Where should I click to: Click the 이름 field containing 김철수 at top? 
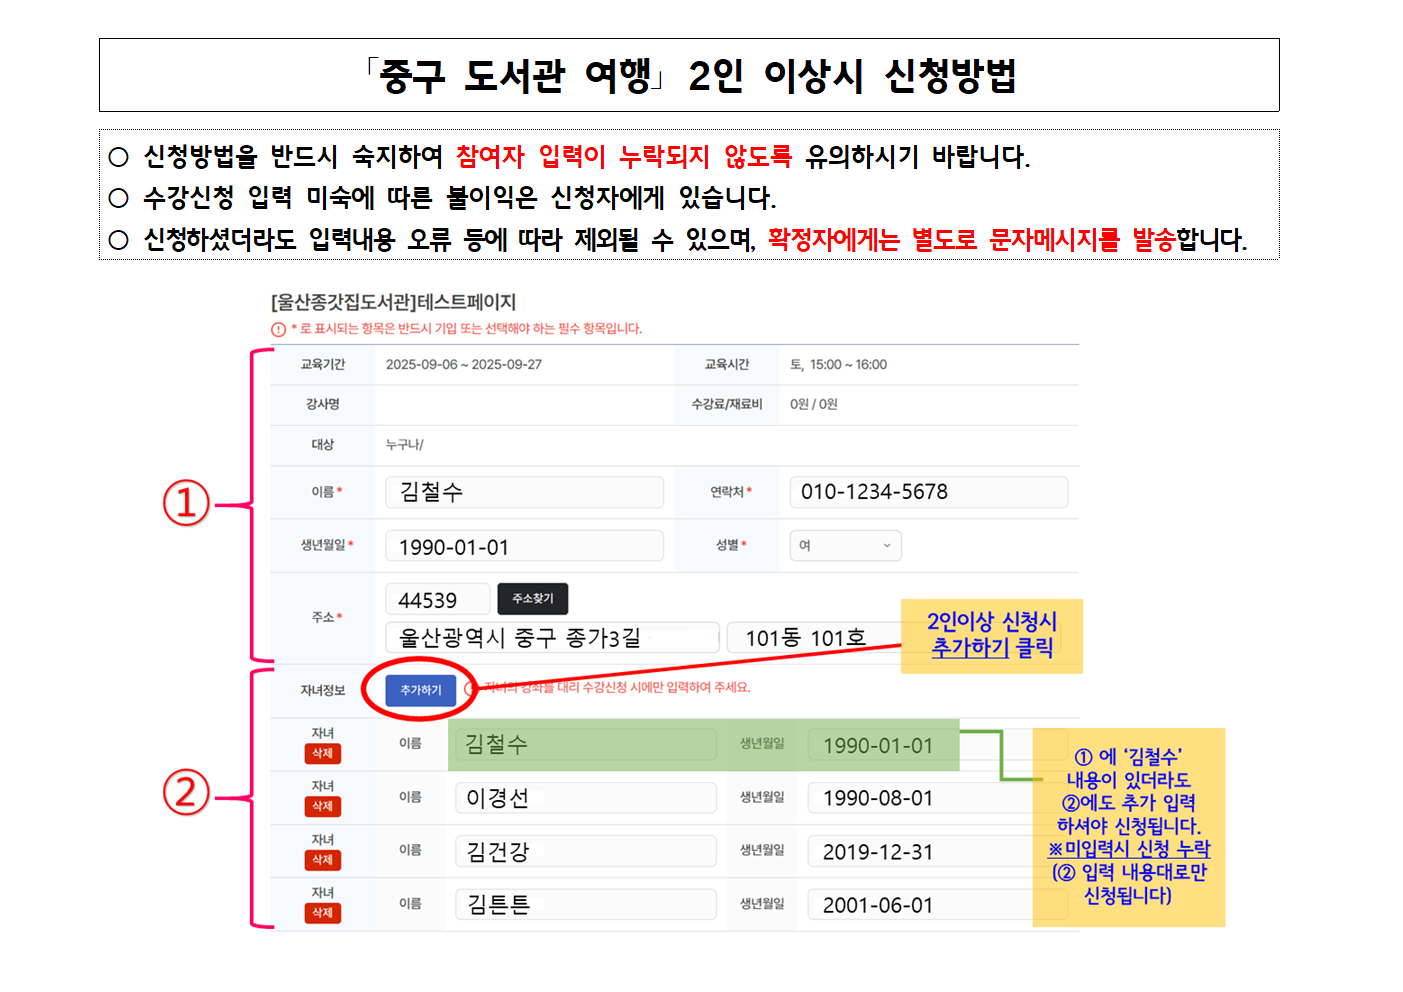[525, 492]
